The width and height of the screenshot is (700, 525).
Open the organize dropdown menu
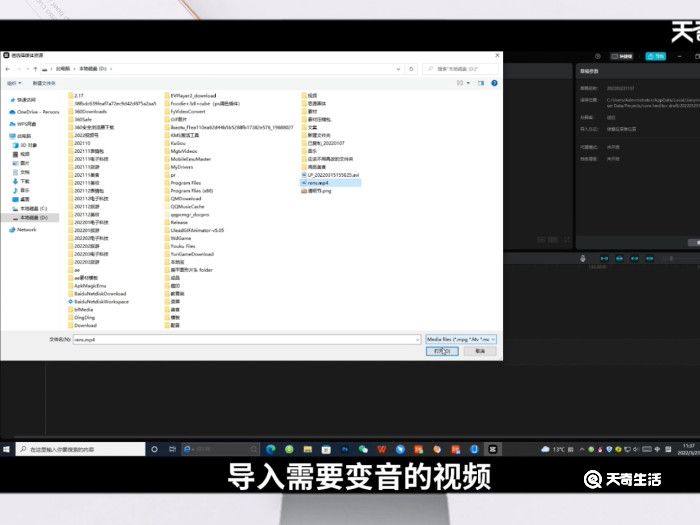[x=14, y=83]
